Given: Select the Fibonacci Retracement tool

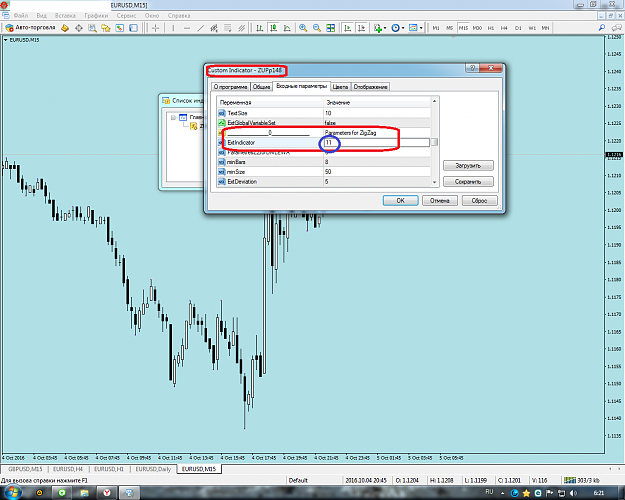Looking at the screenshot, I should point(228,28).
